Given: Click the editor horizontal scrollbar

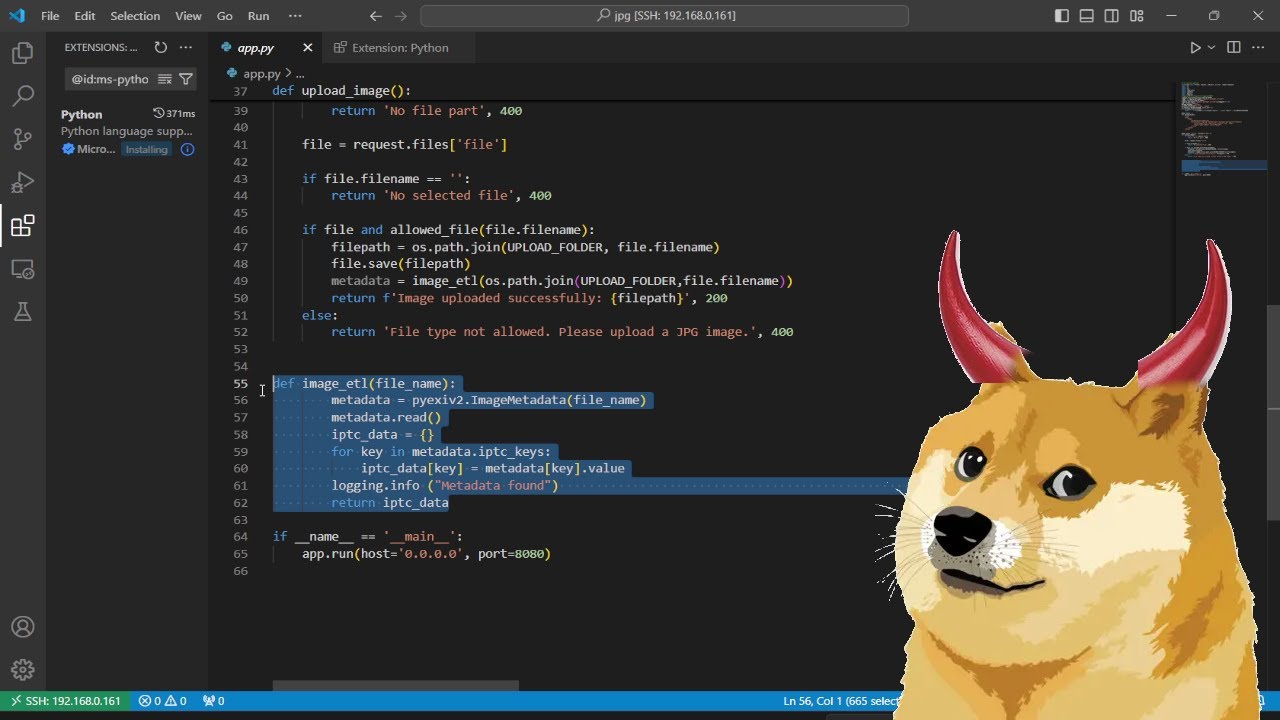Looking at the screenshot, I should point(396,685).
